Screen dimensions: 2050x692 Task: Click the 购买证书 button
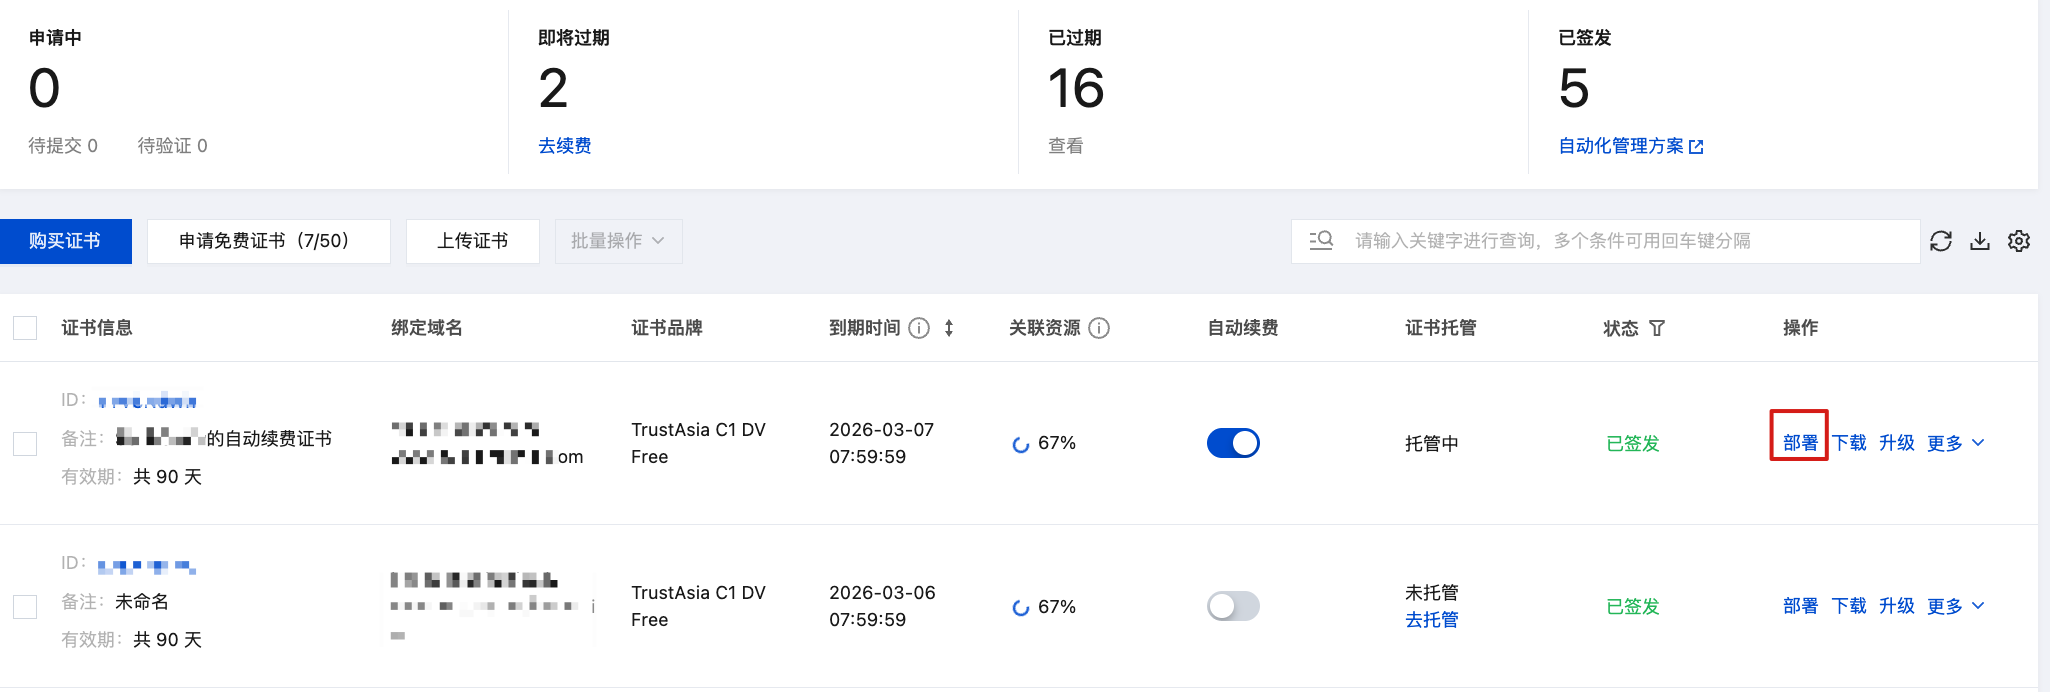65,241
